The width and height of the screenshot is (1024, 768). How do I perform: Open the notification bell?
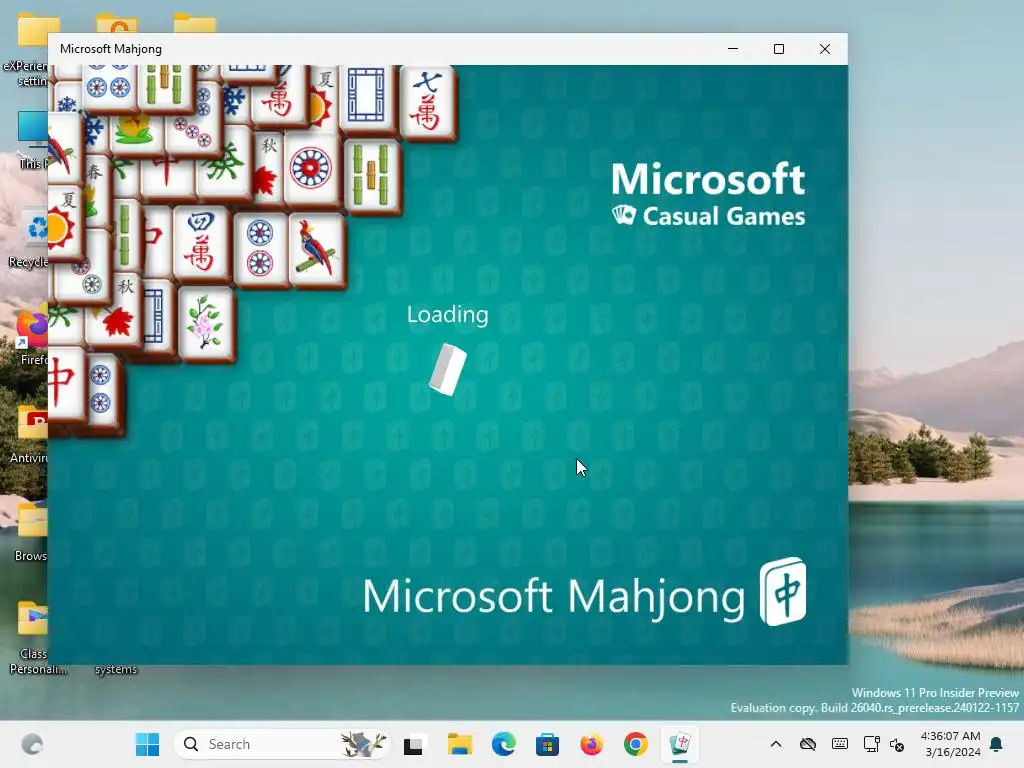997,744
